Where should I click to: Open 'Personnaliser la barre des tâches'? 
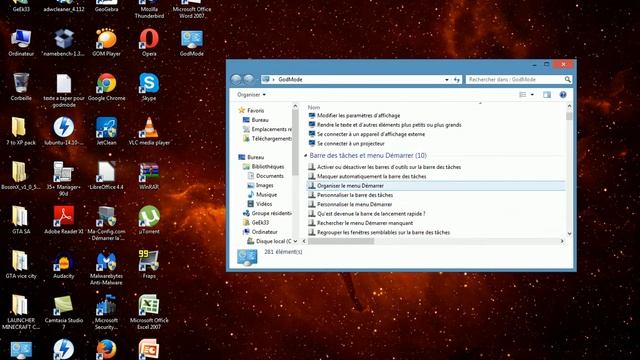[351, 195]
